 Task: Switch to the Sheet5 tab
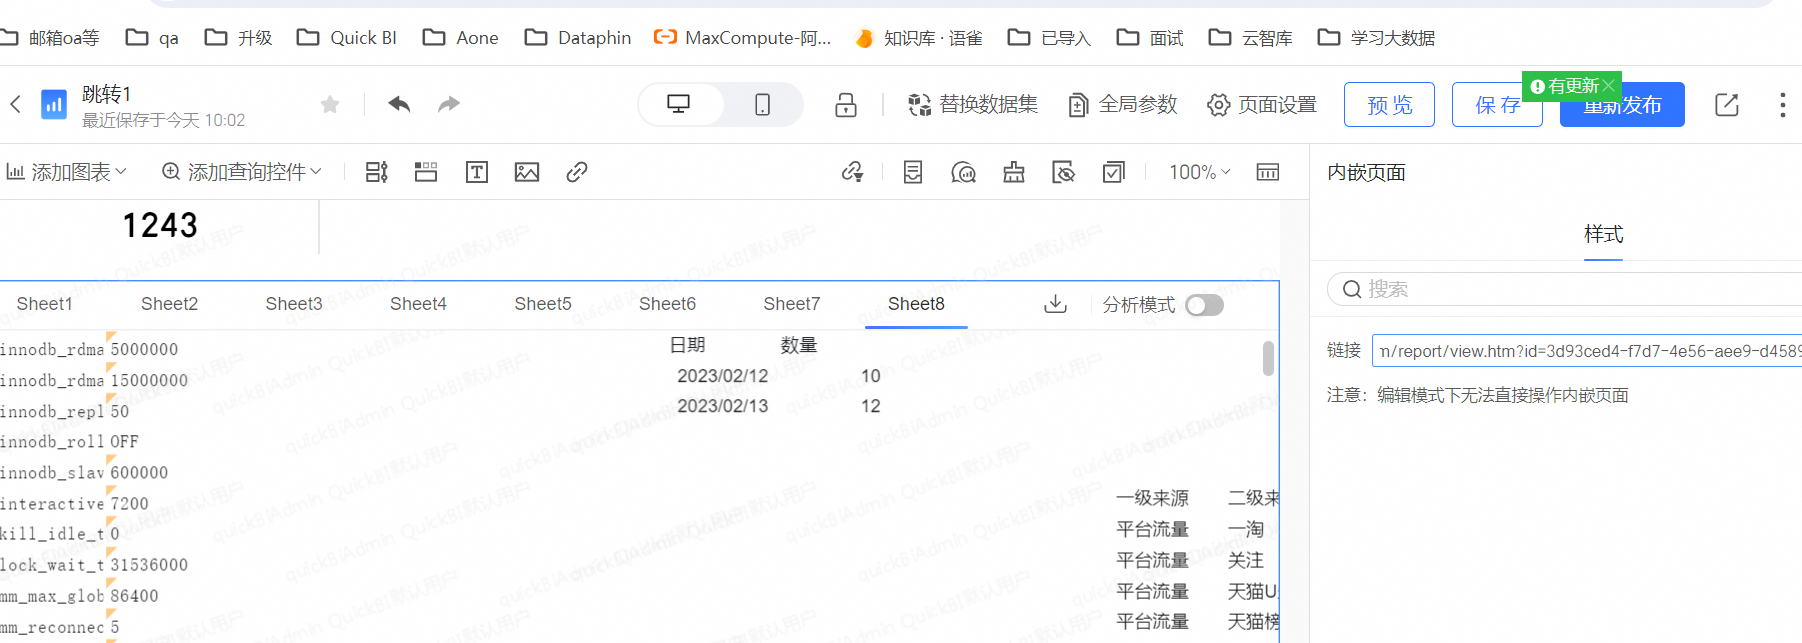(543, 304)
